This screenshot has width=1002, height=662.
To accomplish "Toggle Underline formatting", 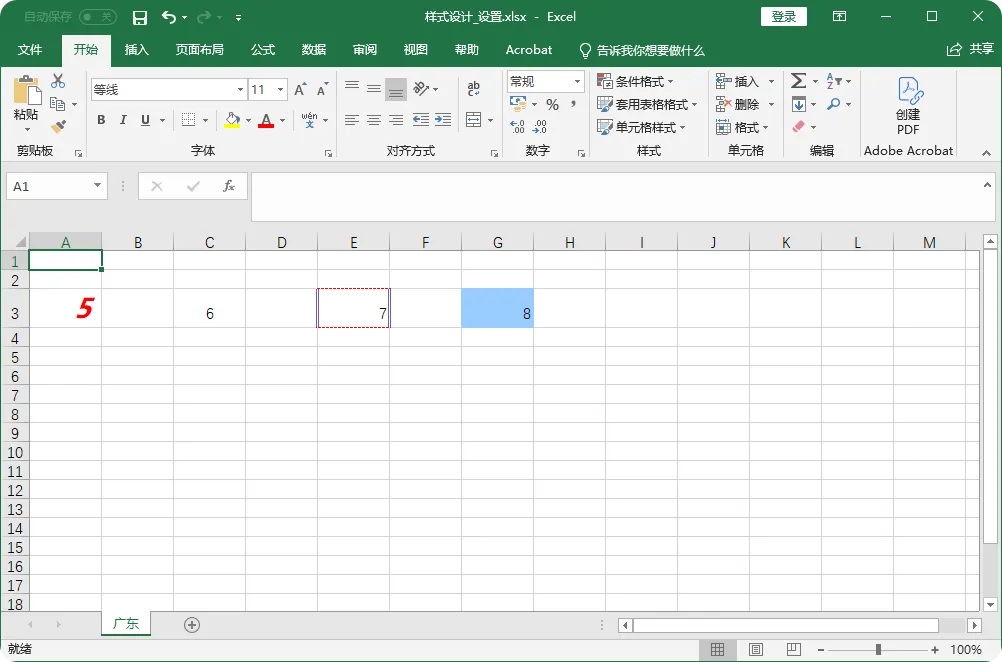I will [x=145, y=119].
